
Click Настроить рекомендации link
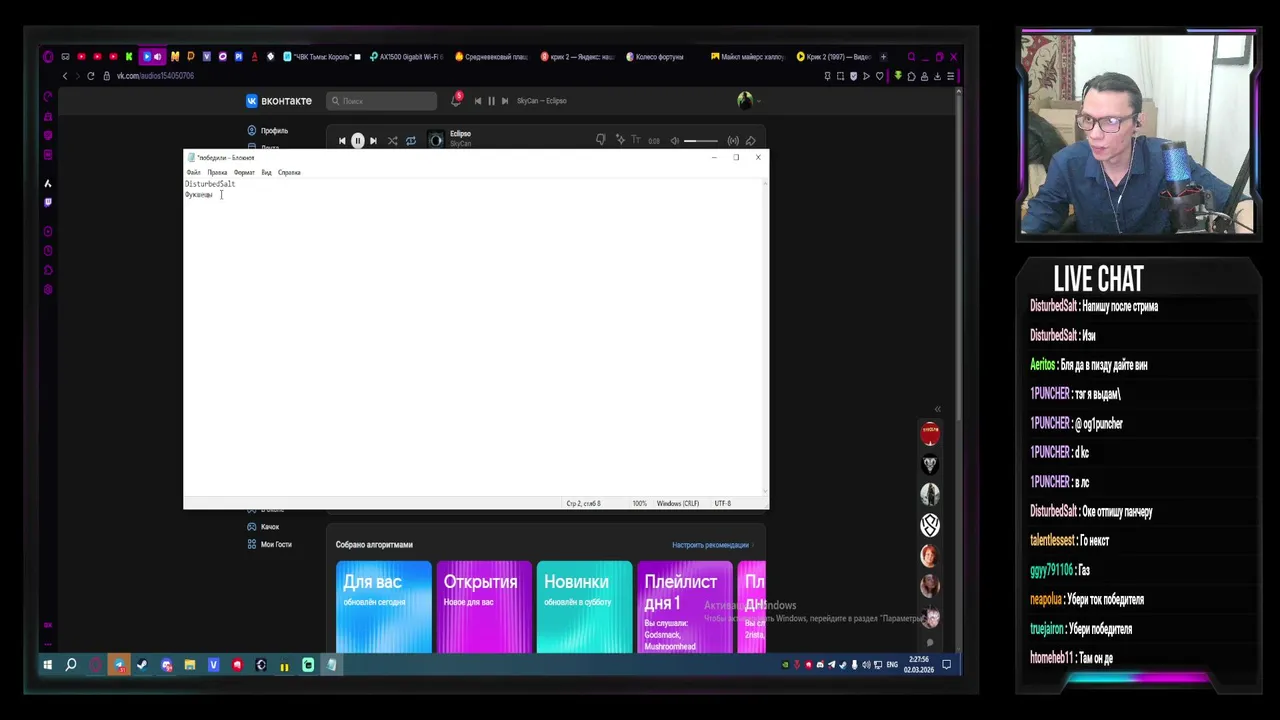710,545
